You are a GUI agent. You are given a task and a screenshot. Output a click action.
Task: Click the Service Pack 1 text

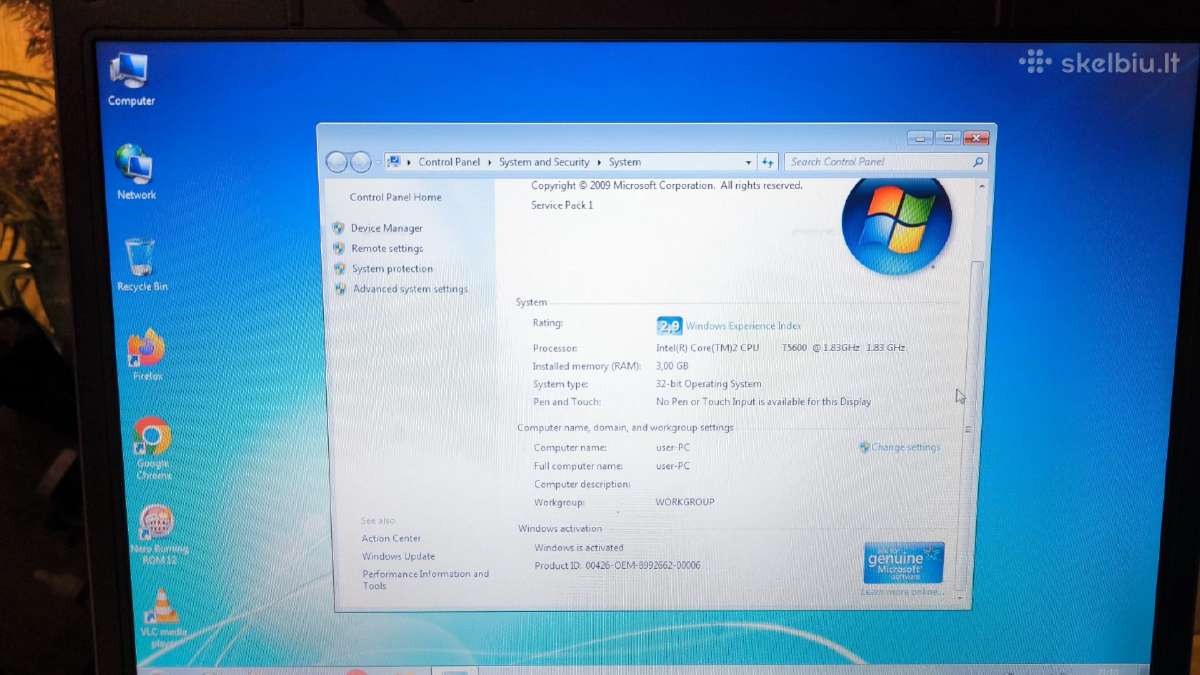coord(562,205)
